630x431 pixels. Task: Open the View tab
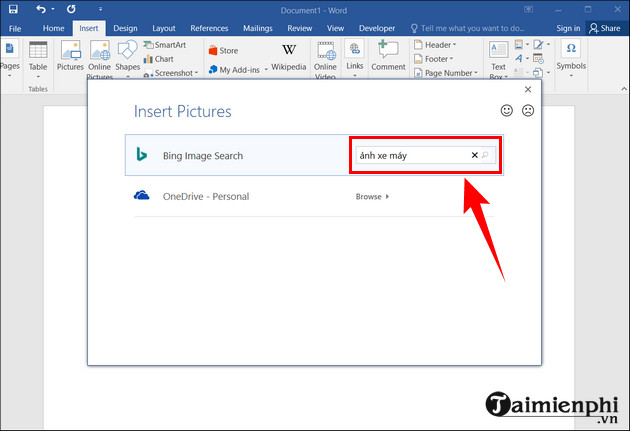335,28
